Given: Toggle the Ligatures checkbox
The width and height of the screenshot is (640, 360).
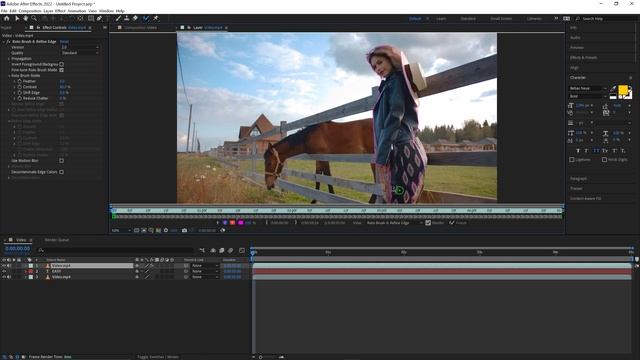Looking at the screenshot, I should [572, 160].
